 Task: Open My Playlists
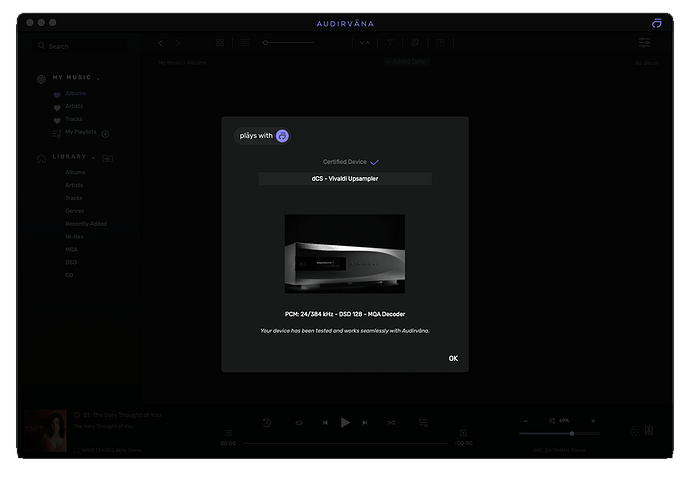81,132
